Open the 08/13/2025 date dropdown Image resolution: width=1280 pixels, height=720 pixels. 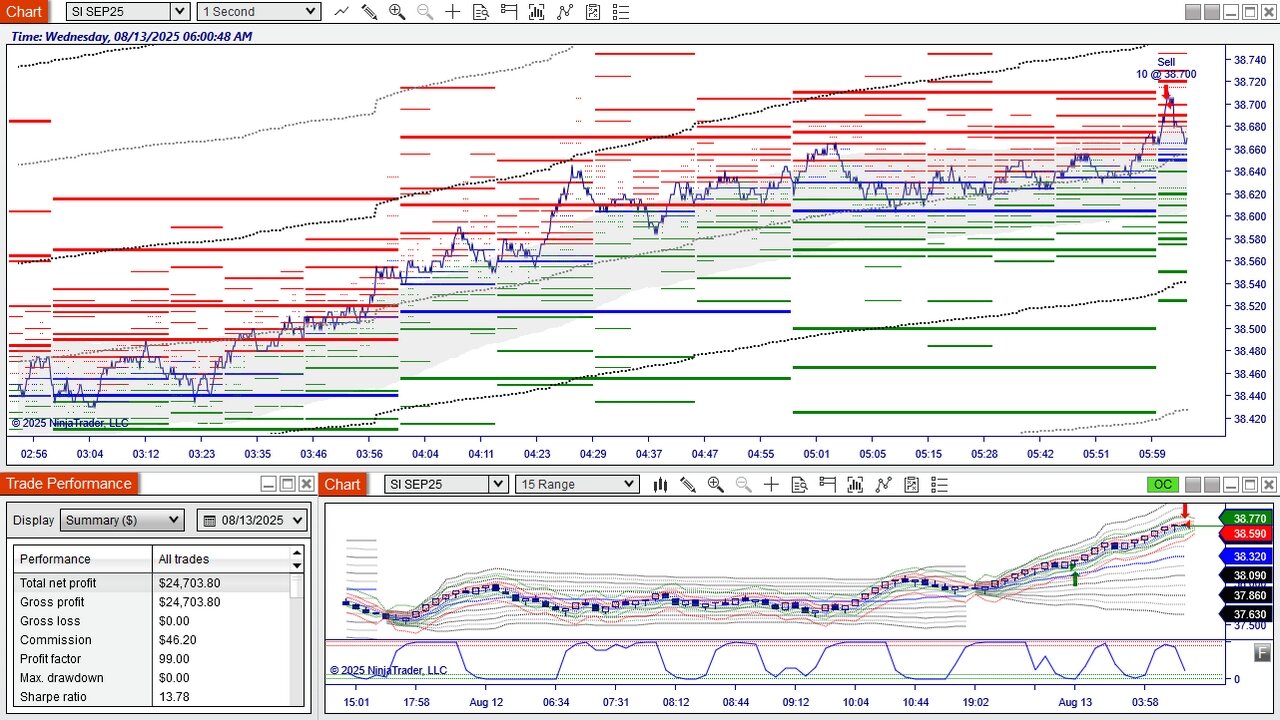point(251,520)
